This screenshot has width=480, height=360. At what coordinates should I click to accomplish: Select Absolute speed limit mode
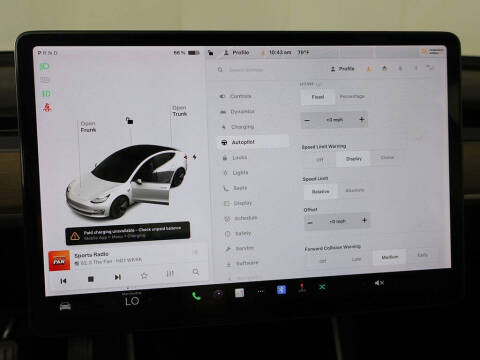pyautogui.click(x=355, y=190)
